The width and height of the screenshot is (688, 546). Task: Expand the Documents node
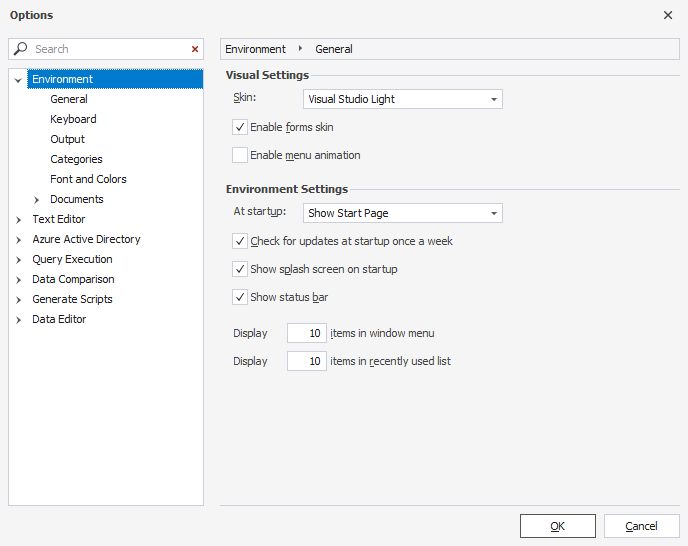(36, 200)
